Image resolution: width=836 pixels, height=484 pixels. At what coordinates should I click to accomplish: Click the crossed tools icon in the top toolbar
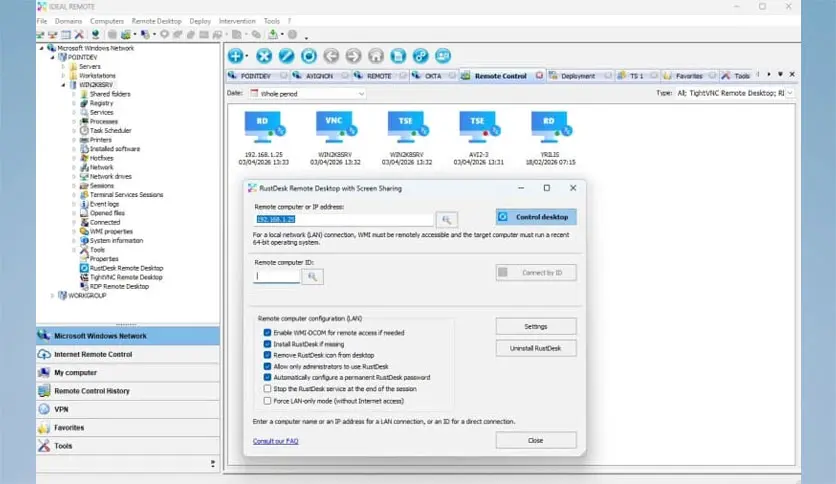click(79, 35)
